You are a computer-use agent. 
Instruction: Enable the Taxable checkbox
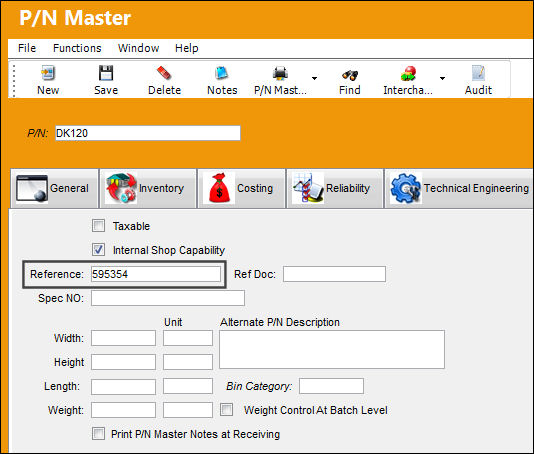(98, 225)
